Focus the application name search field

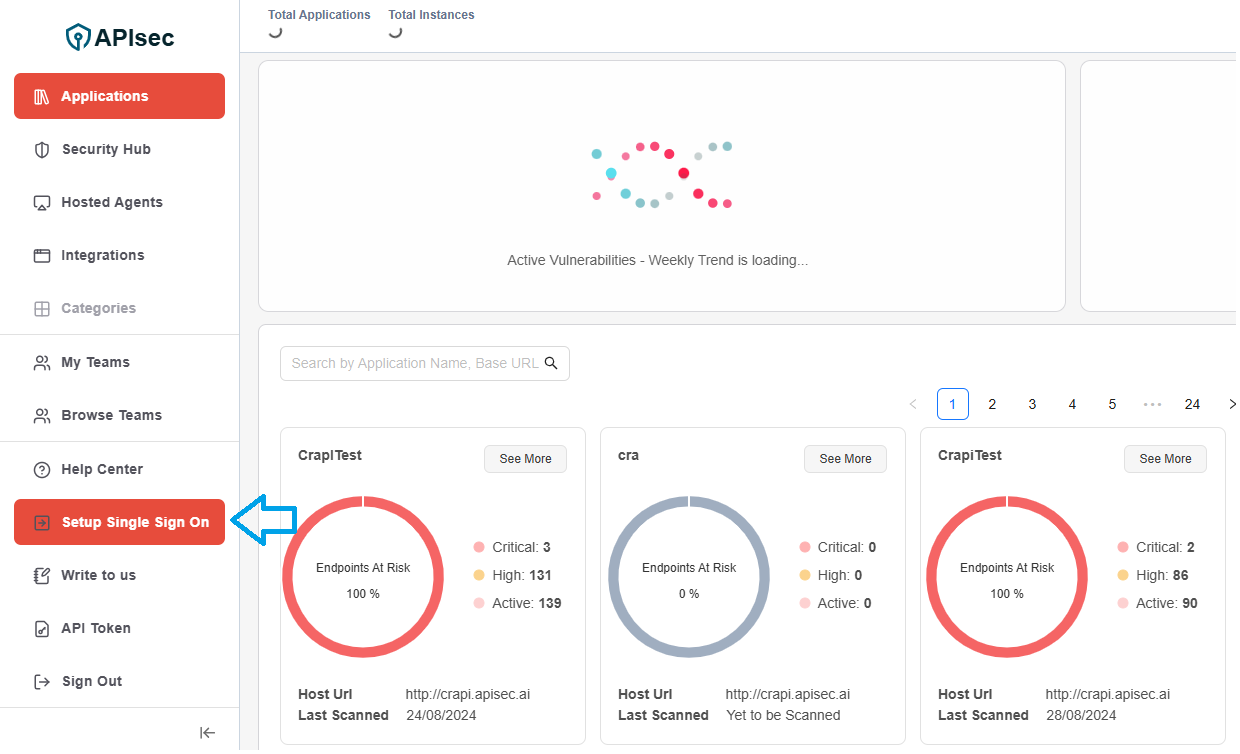414,363
